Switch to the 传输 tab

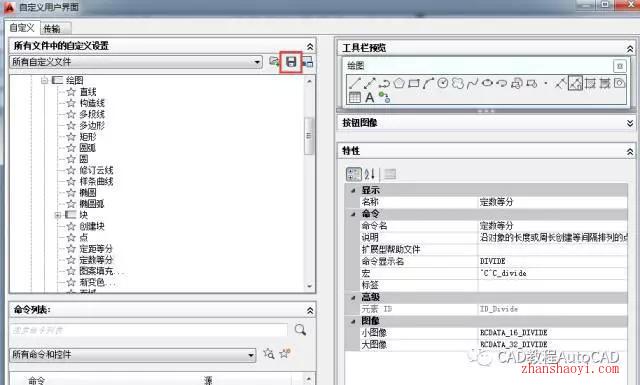click(x=56, y=28)
